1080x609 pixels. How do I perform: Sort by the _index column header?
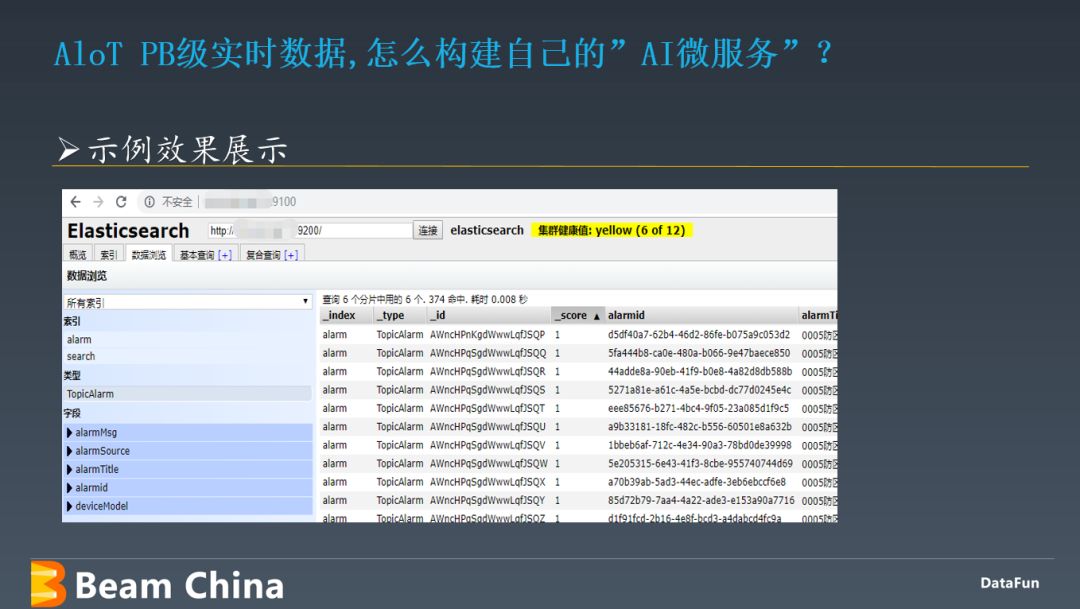(x=346, y=315)
